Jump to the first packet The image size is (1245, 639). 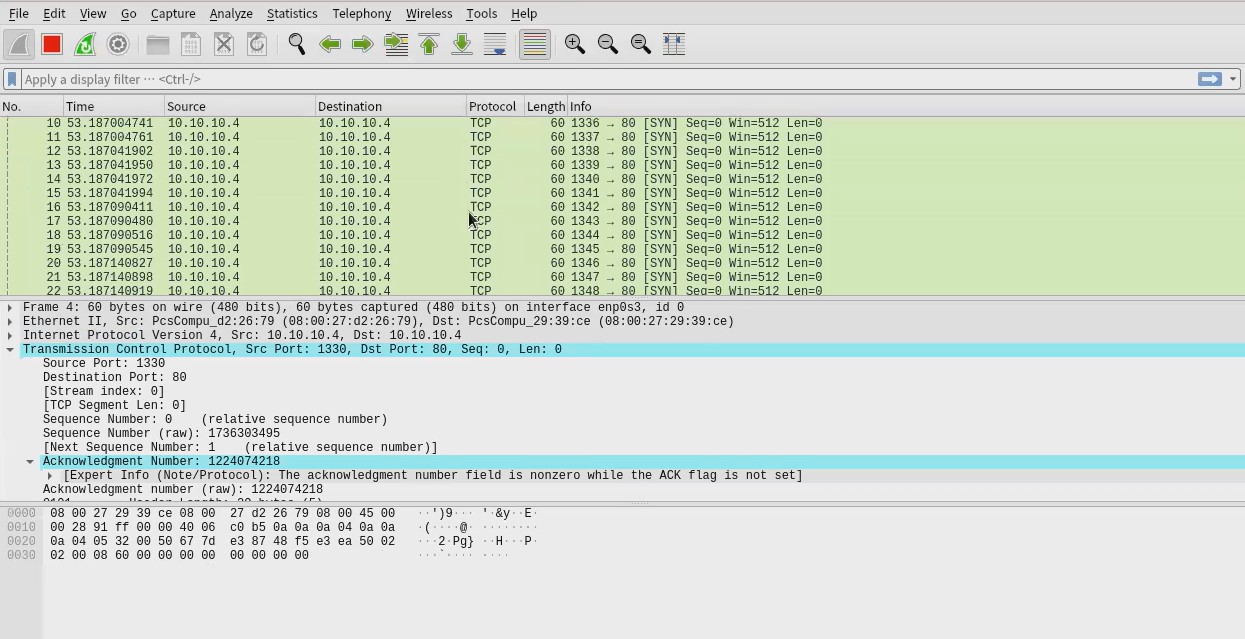pos(429,44)
